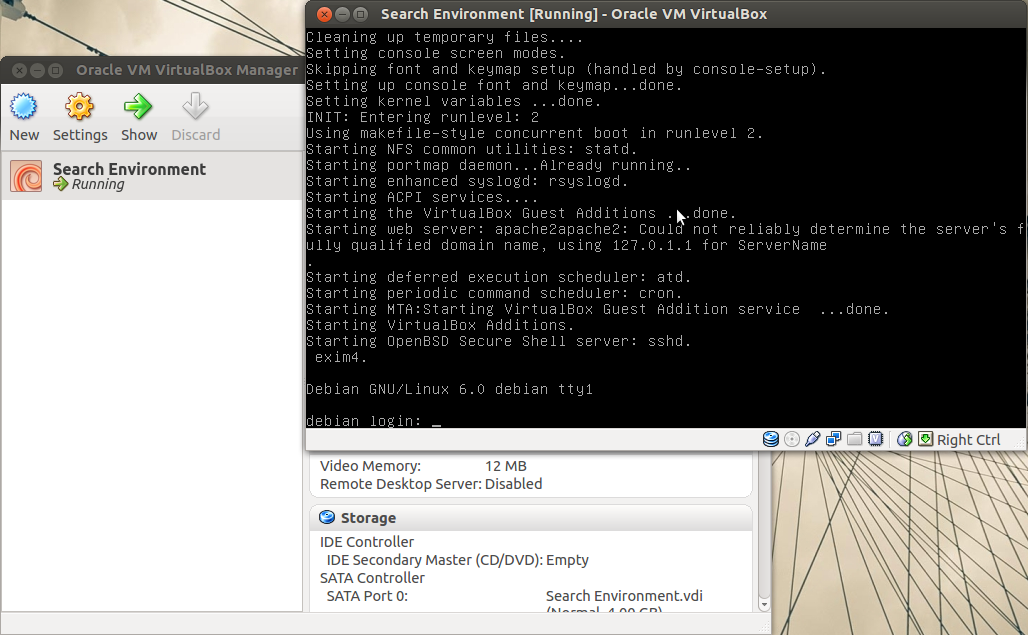Click mouse integration globe status icon
This screenshot has height=635, width=1028.
[x=905, y=439]
